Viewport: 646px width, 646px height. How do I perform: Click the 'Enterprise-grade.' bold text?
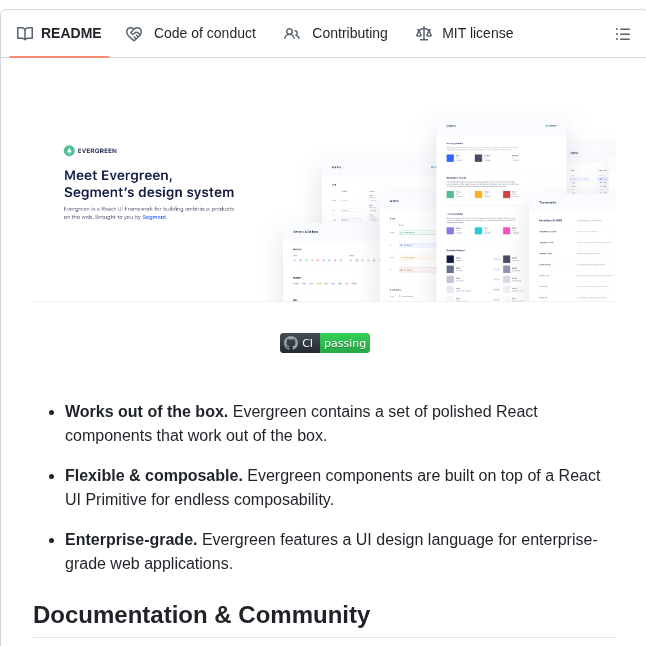pyautogui.click(x=131, y=539)
